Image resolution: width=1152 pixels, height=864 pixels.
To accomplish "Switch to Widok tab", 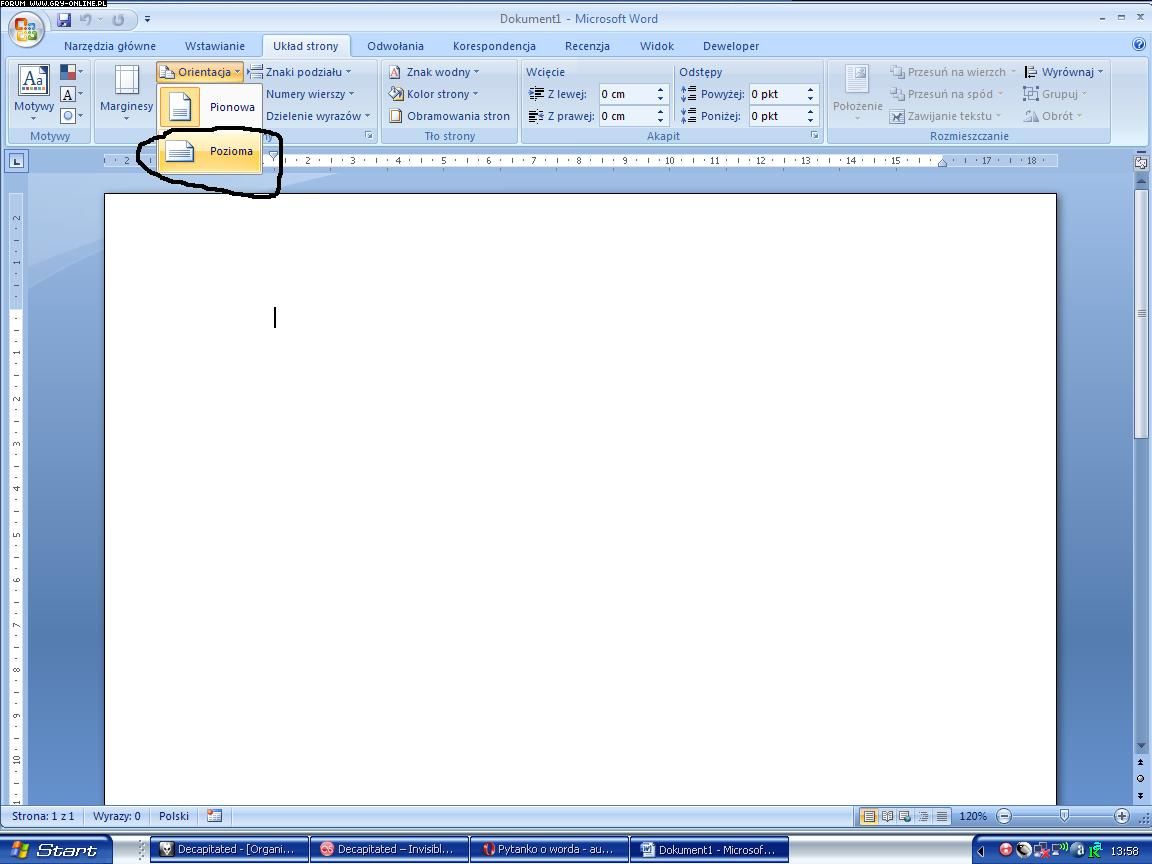I will 657,46.
